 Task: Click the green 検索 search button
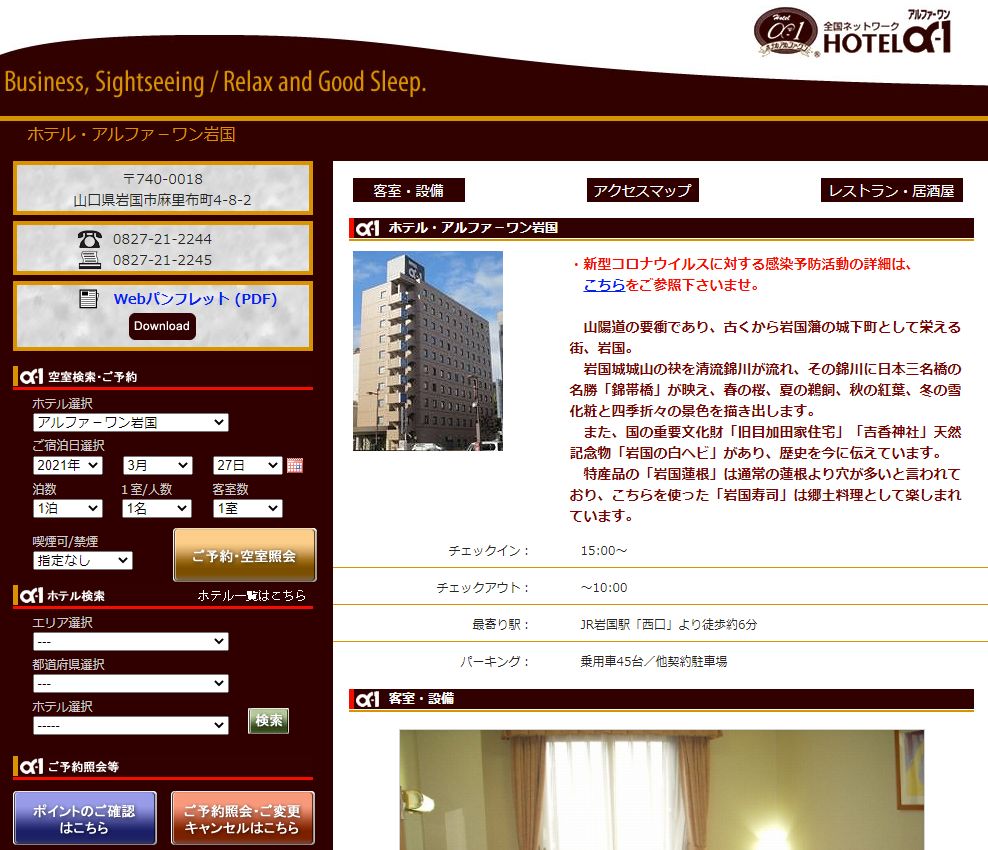coord(269,721)
